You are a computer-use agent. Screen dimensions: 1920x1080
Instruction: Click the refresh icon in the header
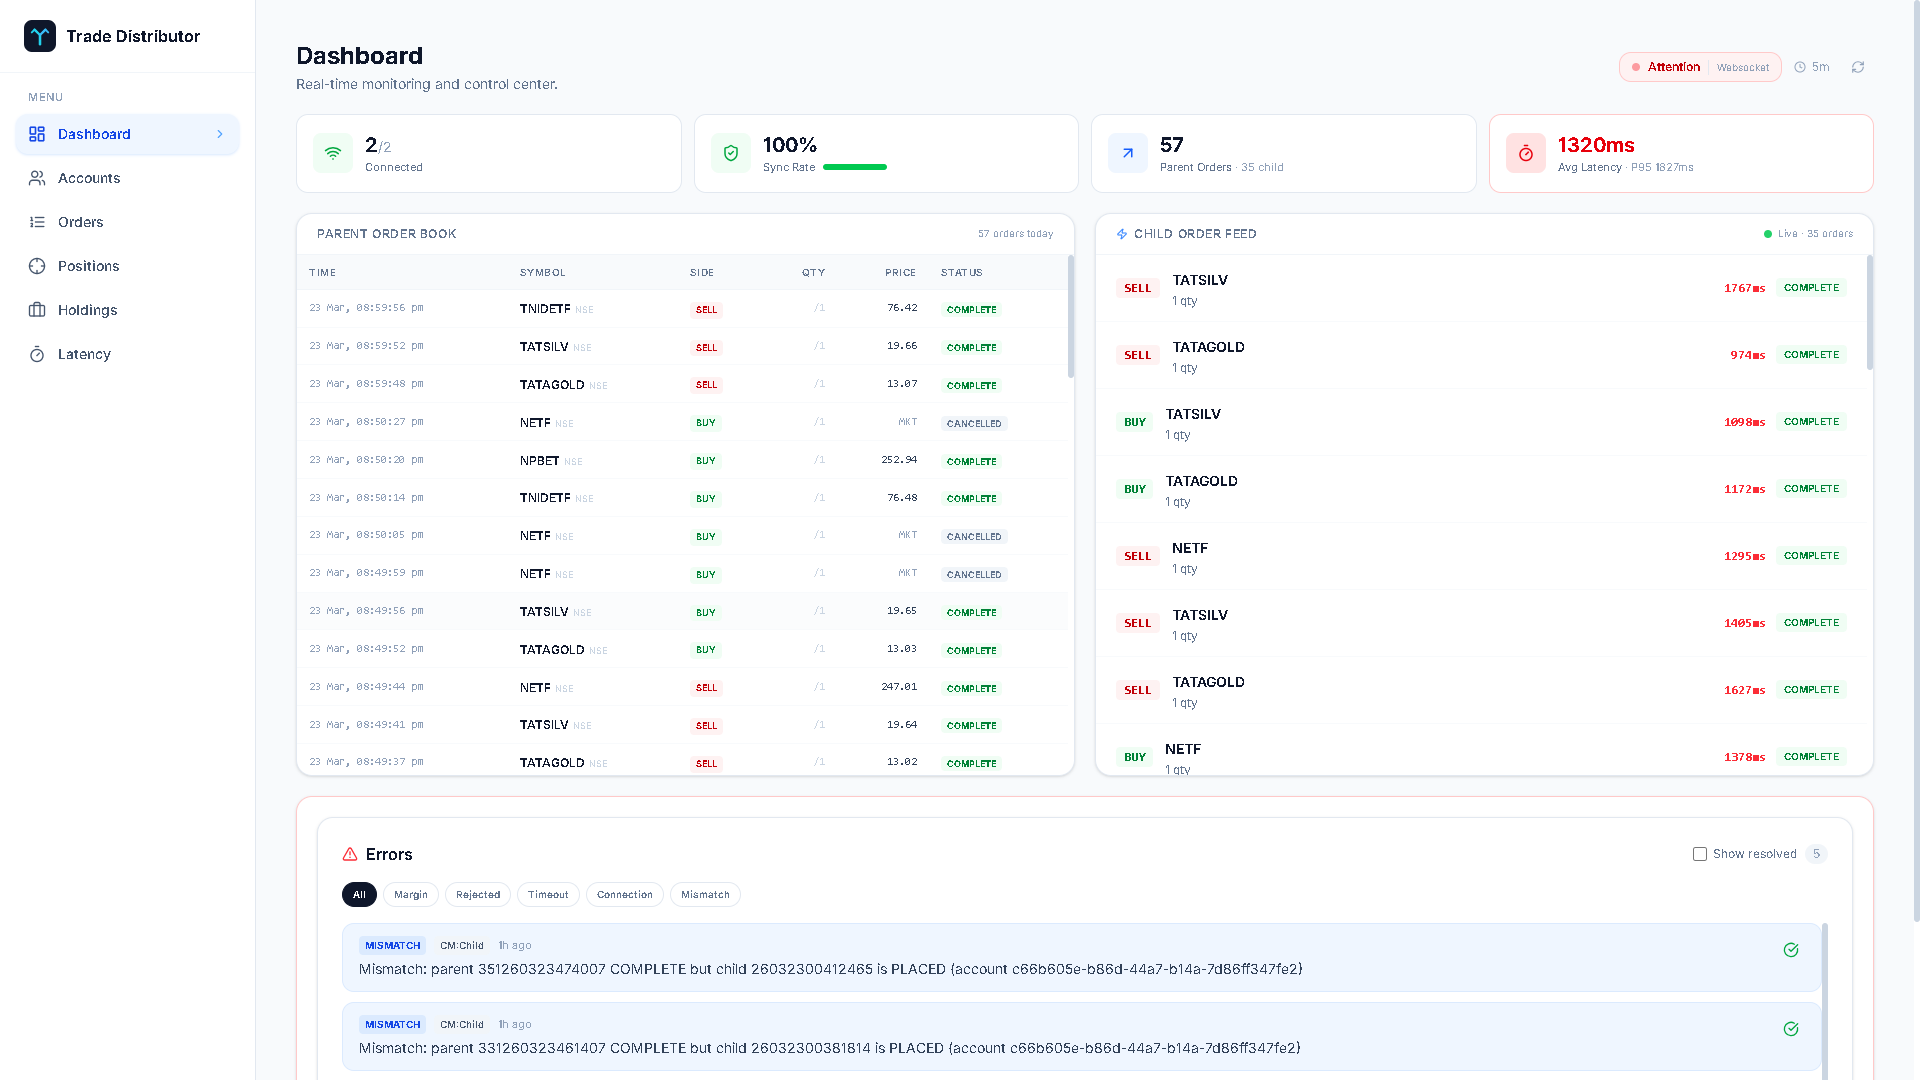point(1858,66)
